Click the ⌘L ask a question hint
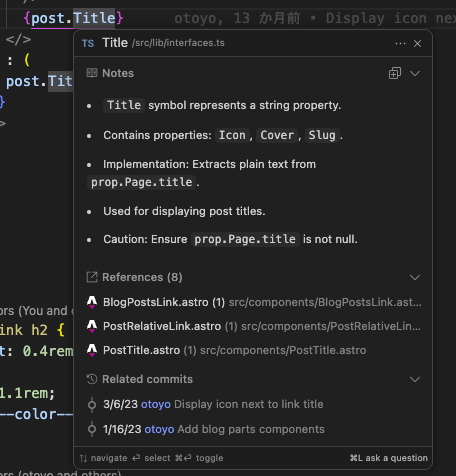Image resolution: width=456 pixels, height=476 pixels. click(389, 458)
